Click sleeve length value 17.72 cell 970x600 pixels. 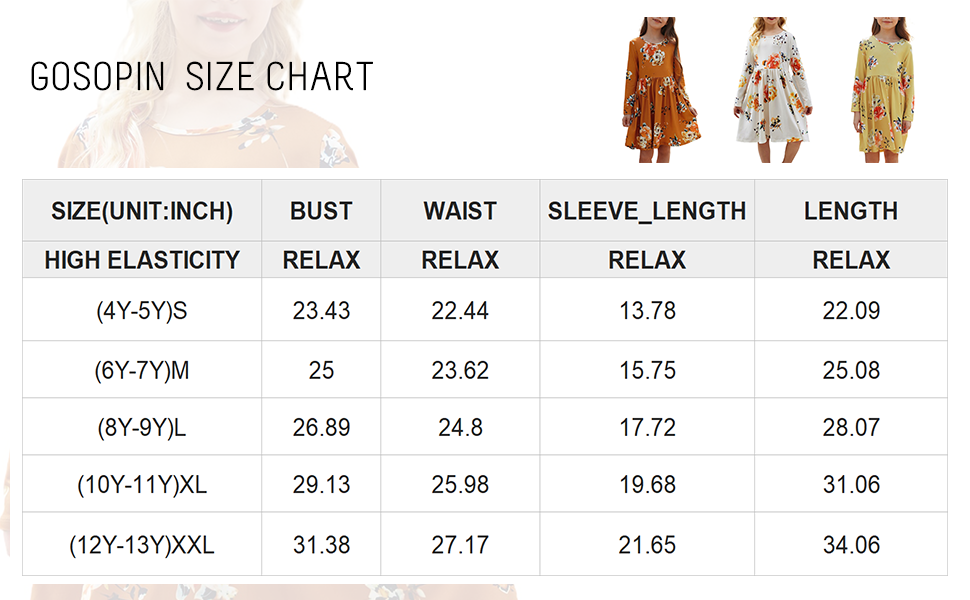point(647,428)
